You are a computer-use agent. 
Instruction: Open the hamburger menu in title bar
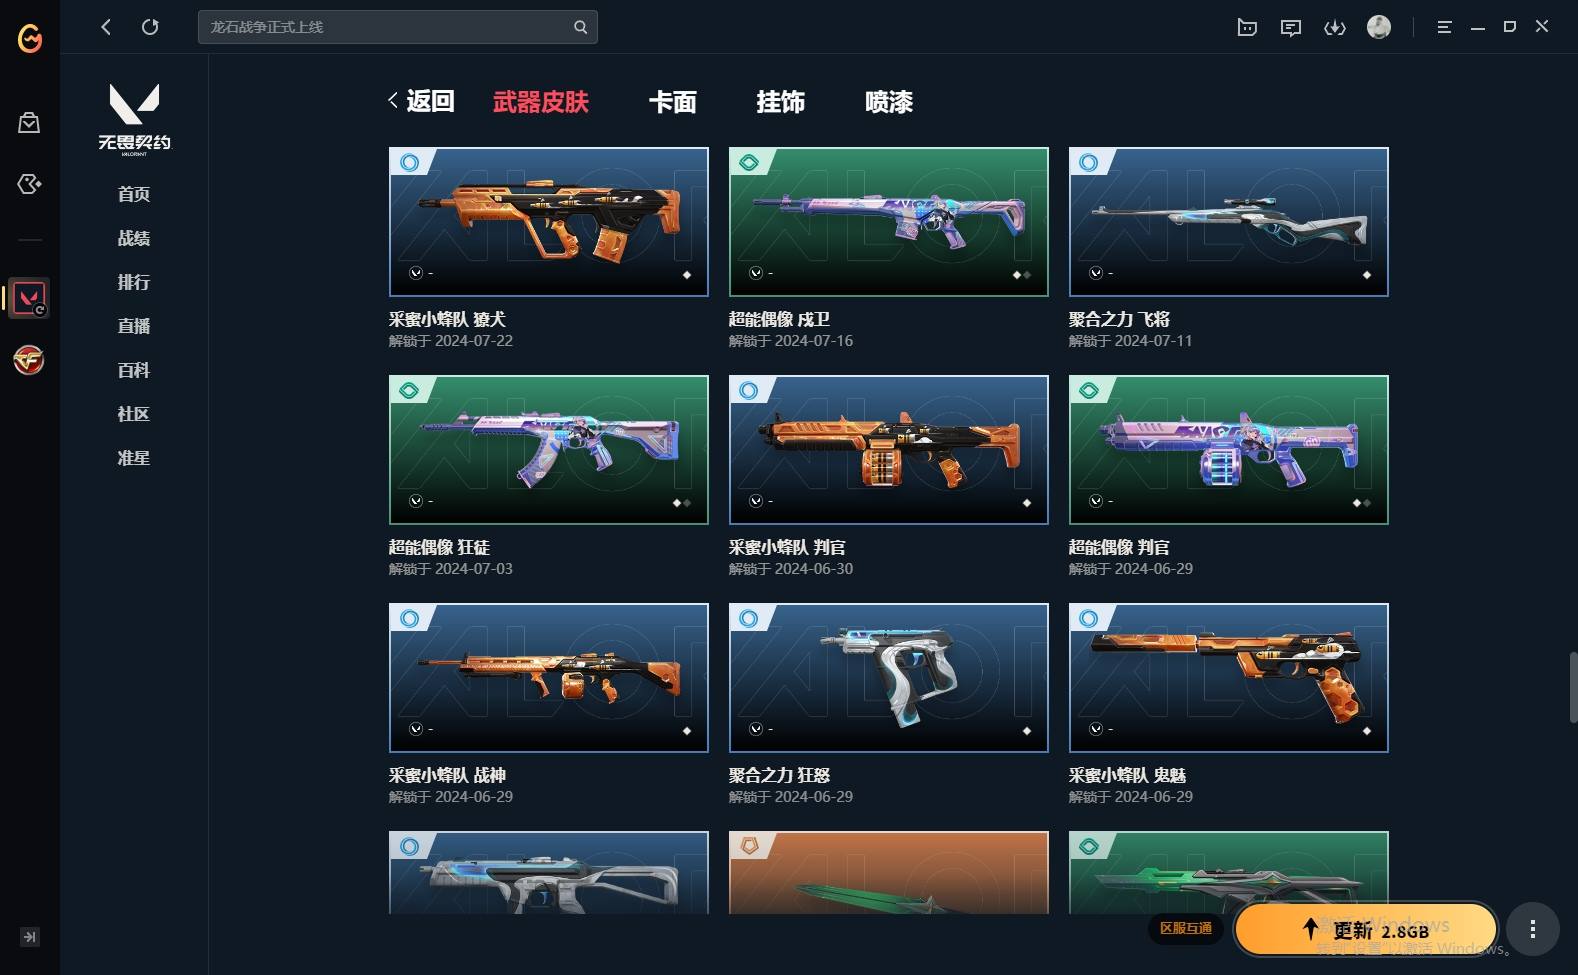(1444, 27)
